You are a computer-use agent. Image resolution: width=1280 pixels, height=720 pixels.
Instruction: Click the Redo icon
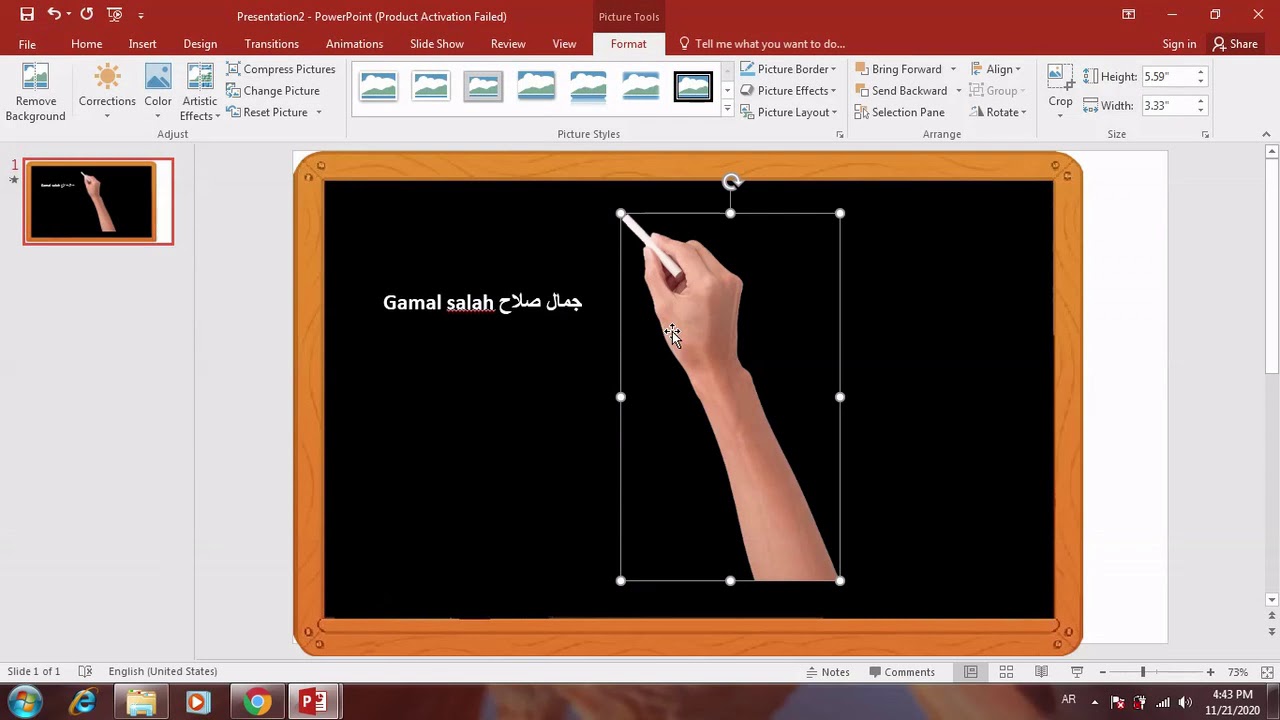coord(87,15)
